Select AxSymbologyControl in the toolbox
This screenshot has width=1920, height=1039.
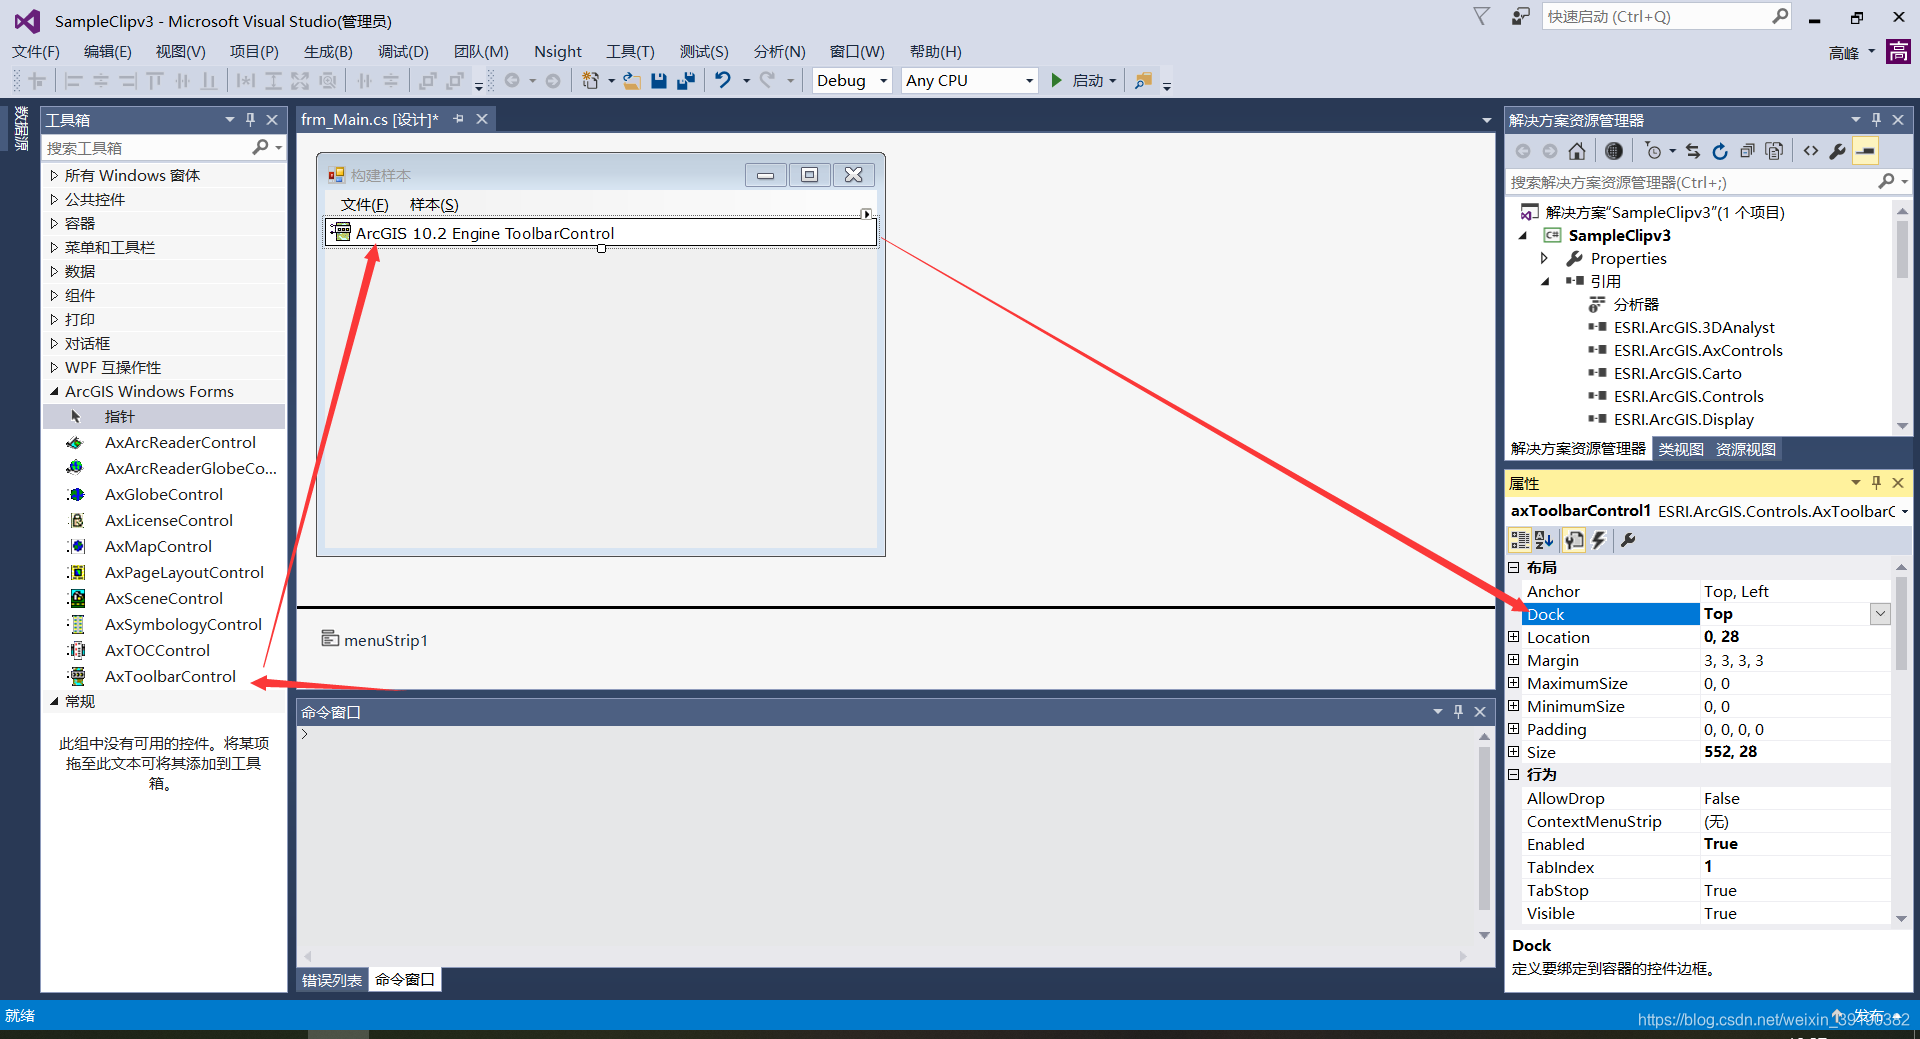tap(183, 624)
